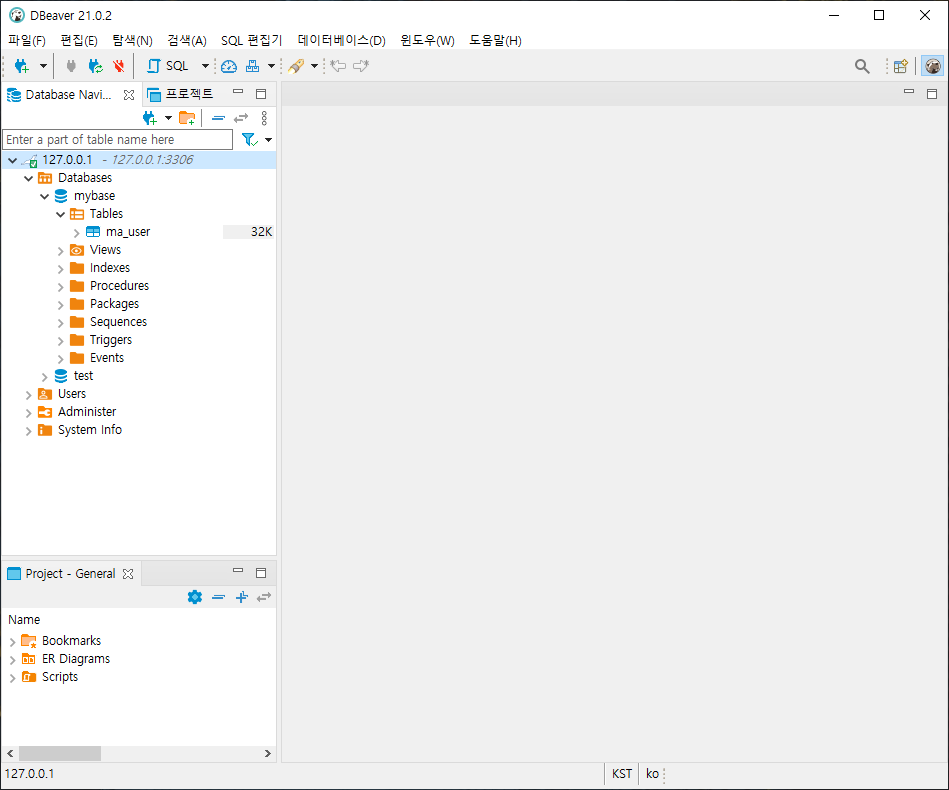Click the gear configure icon in Project panel
This screenshot has width=949, height=790.
point(195,597)
